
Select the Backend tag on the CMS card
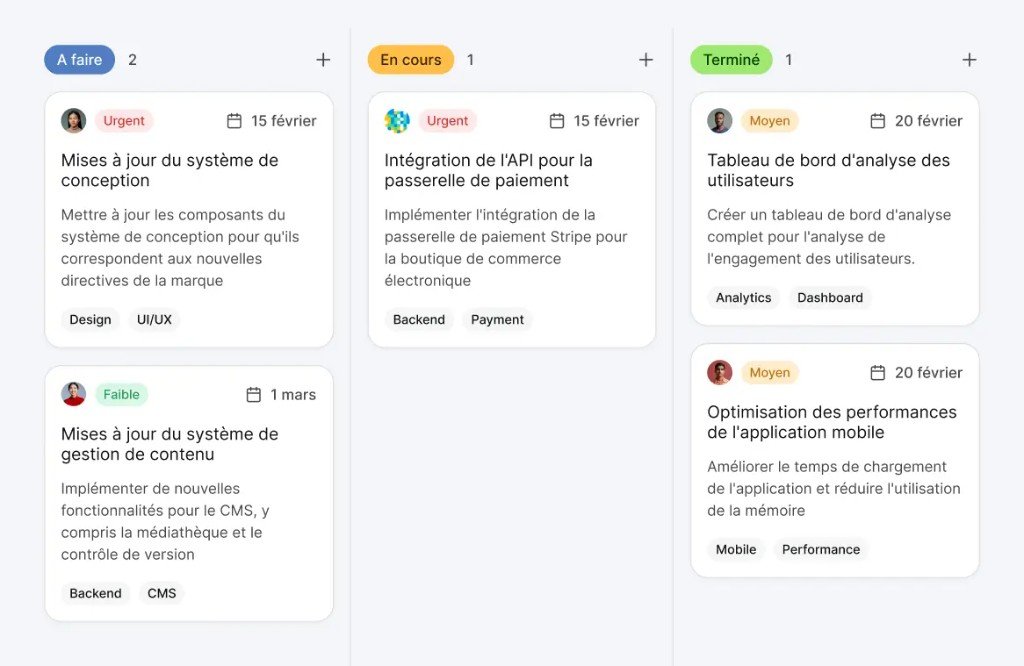point(95,593)
